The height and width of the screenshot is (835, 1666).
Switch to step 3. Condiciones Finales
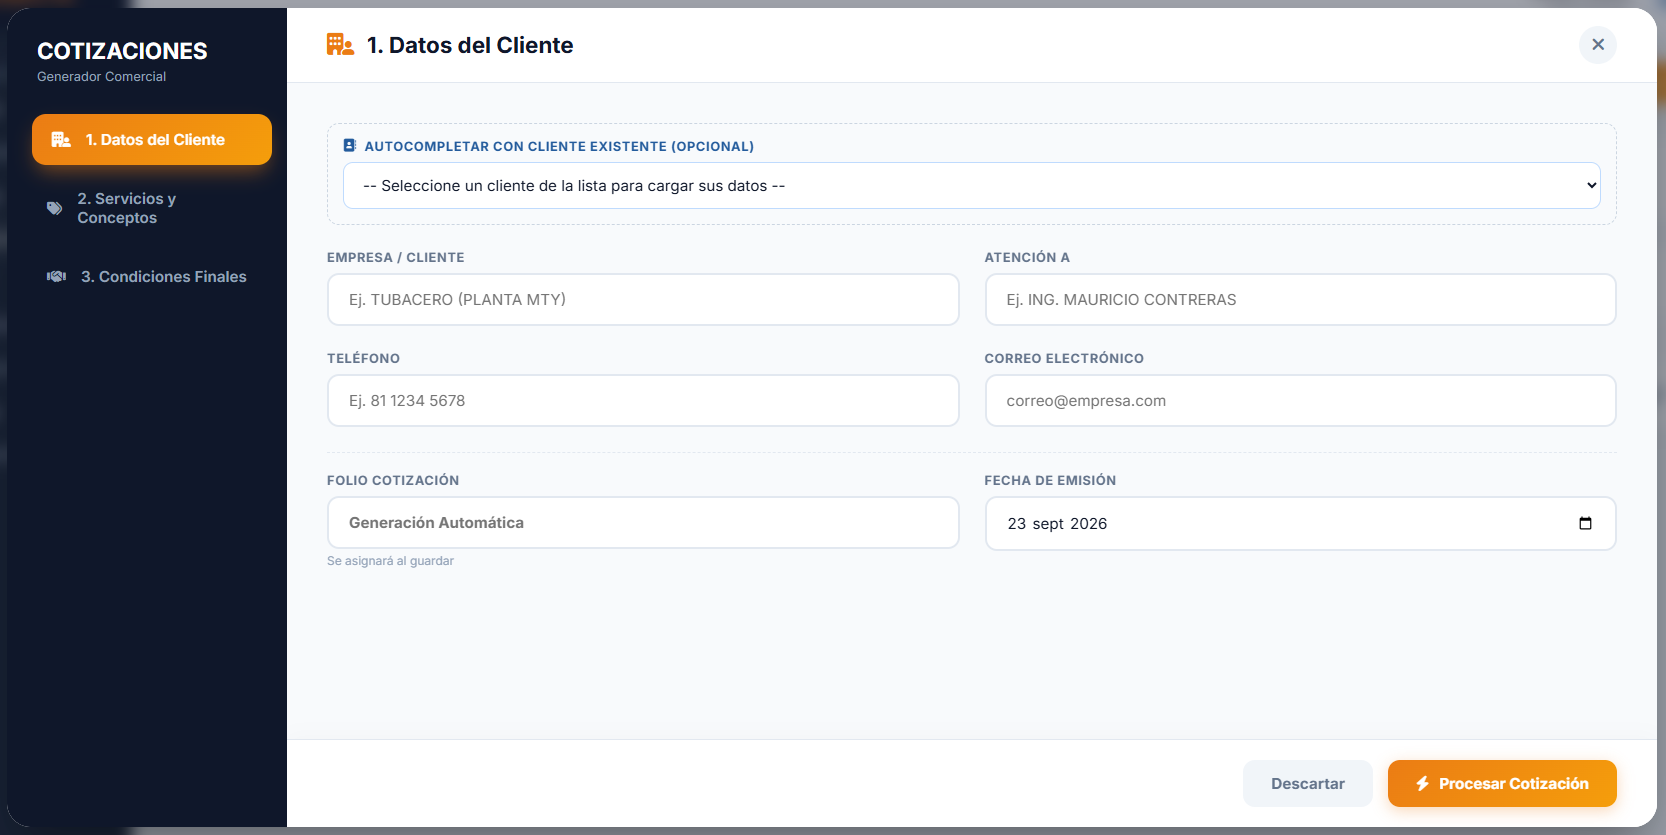[152, 277]
